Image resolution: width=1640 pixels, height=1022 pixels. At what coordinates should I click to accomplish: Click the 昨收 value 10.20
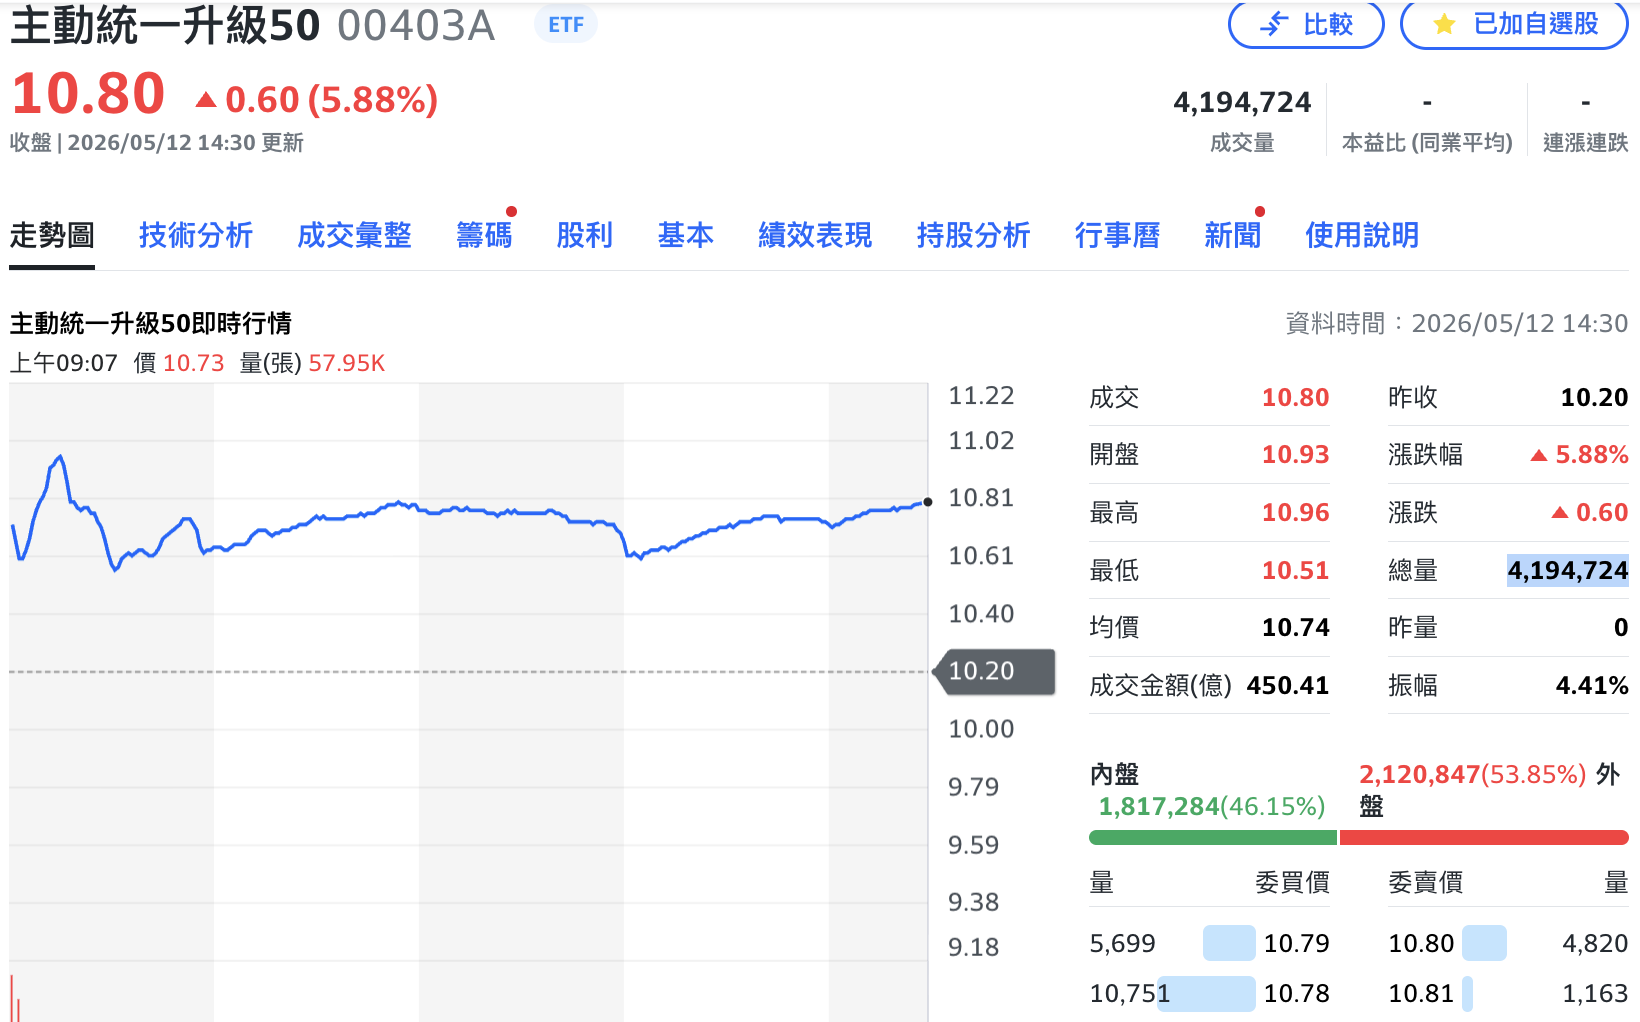[1594, 398]
